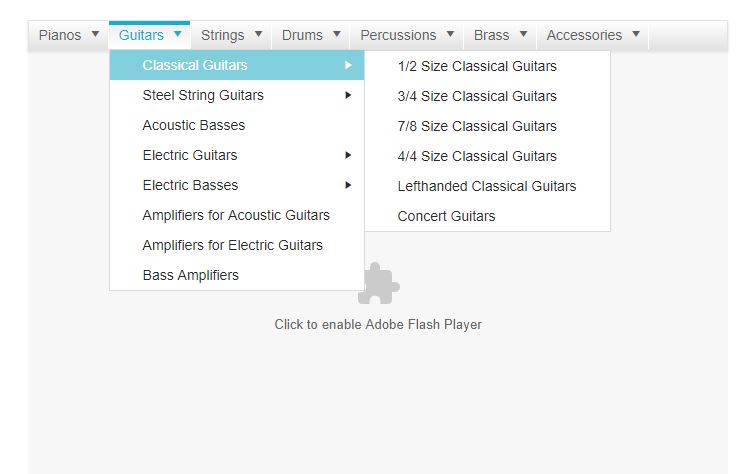This screenshot has height=474, width=744.
Task: Open the Accessories menu
Action: coord(593,35)
